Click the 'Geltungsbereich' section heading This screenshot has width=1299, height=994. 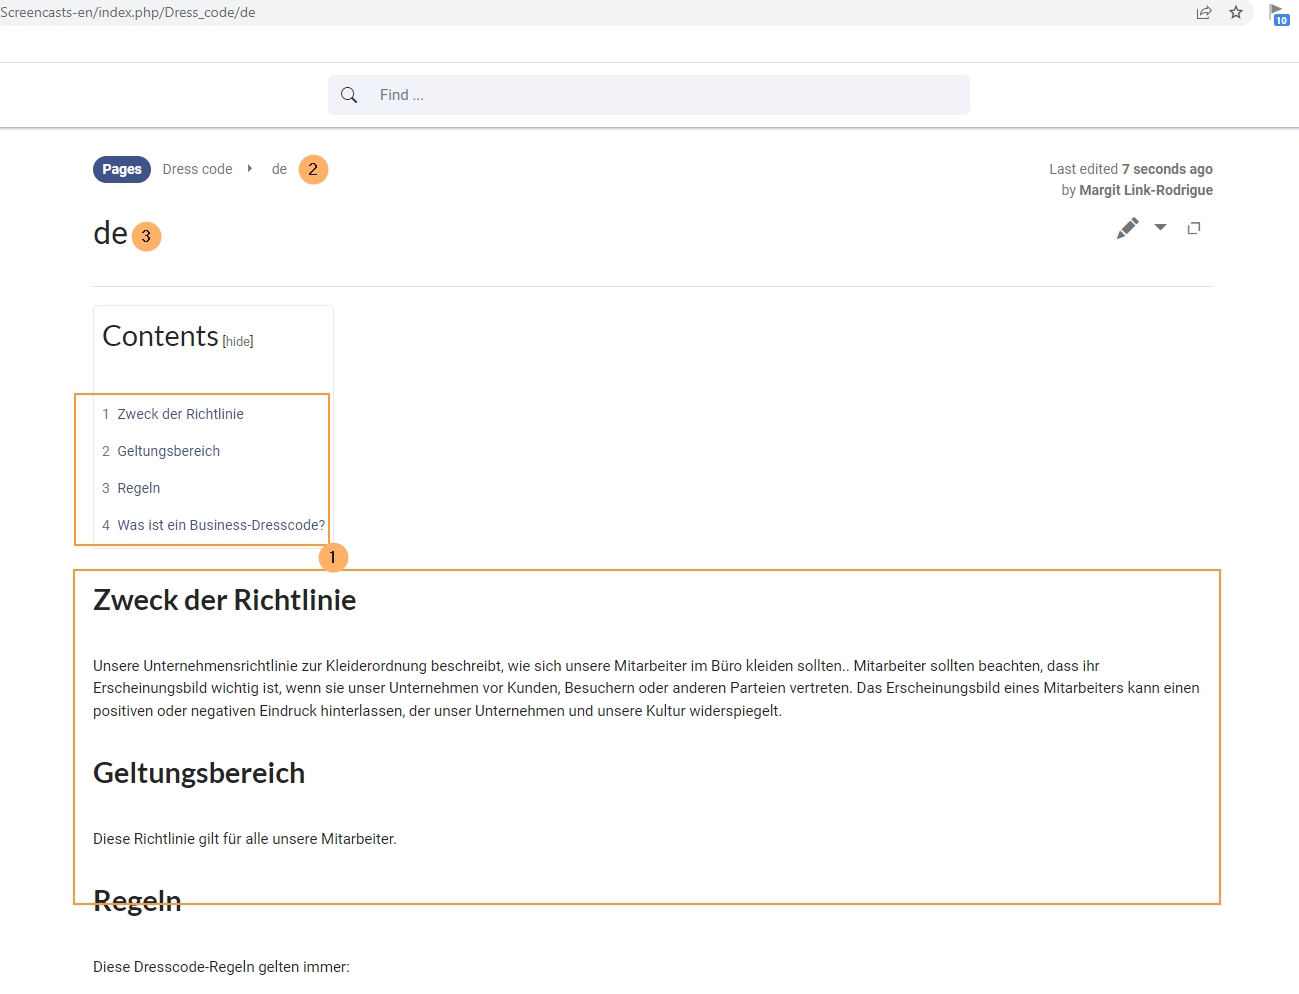(x=199, y=773)
